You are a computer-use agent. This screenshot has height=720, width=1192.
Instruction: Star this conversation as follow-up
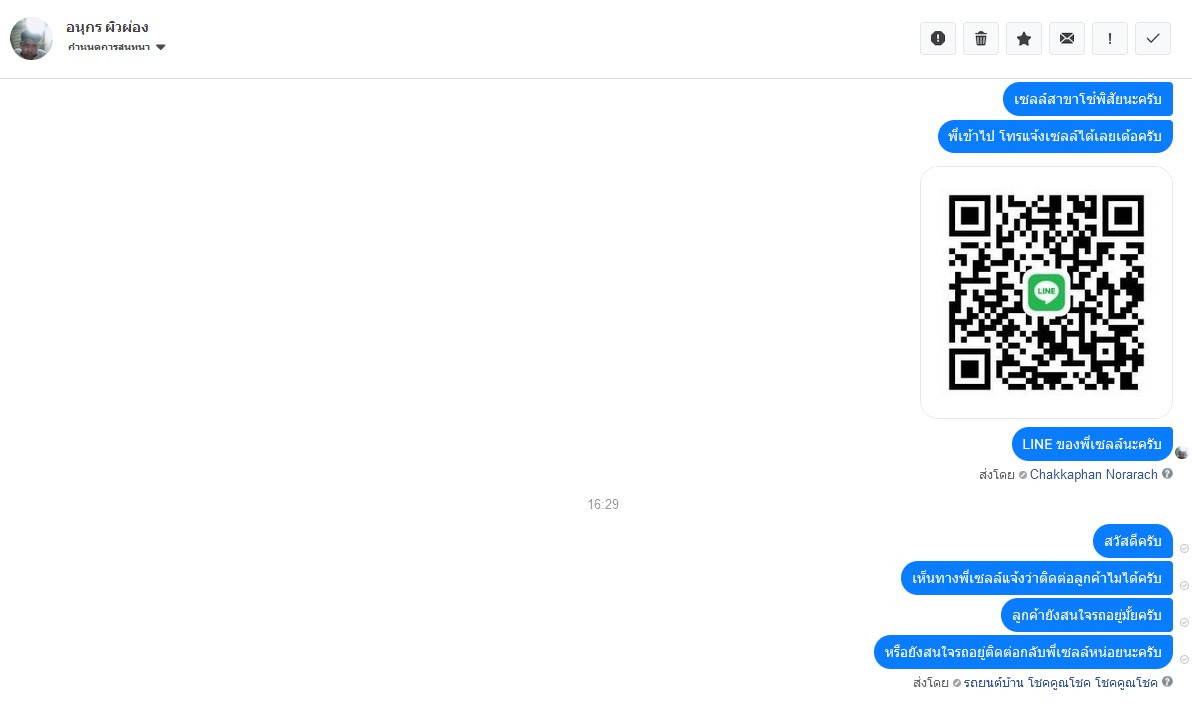pos(1024,38)
